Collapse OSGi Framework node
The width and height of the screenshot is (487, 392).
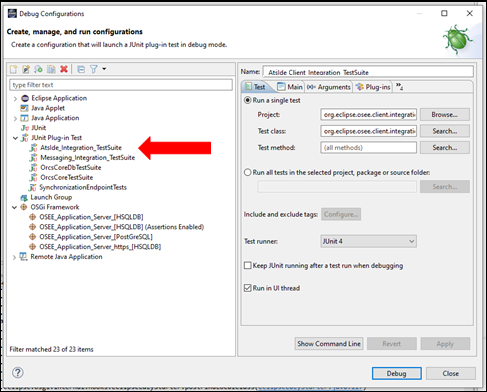(14, 207)
